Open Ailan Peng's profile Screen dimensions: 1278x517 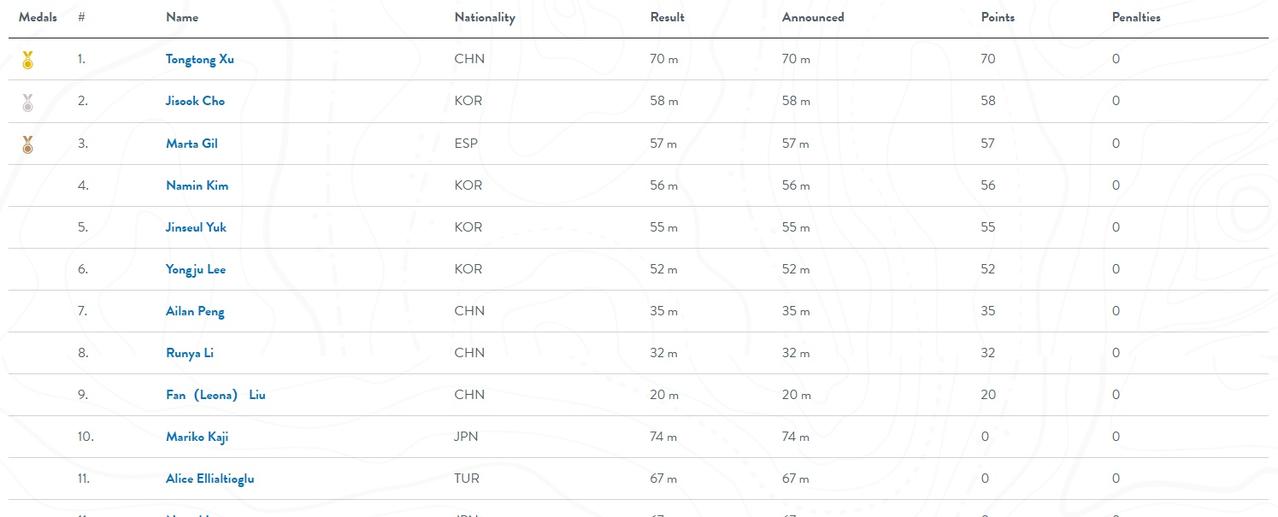[x=195, y=311]
